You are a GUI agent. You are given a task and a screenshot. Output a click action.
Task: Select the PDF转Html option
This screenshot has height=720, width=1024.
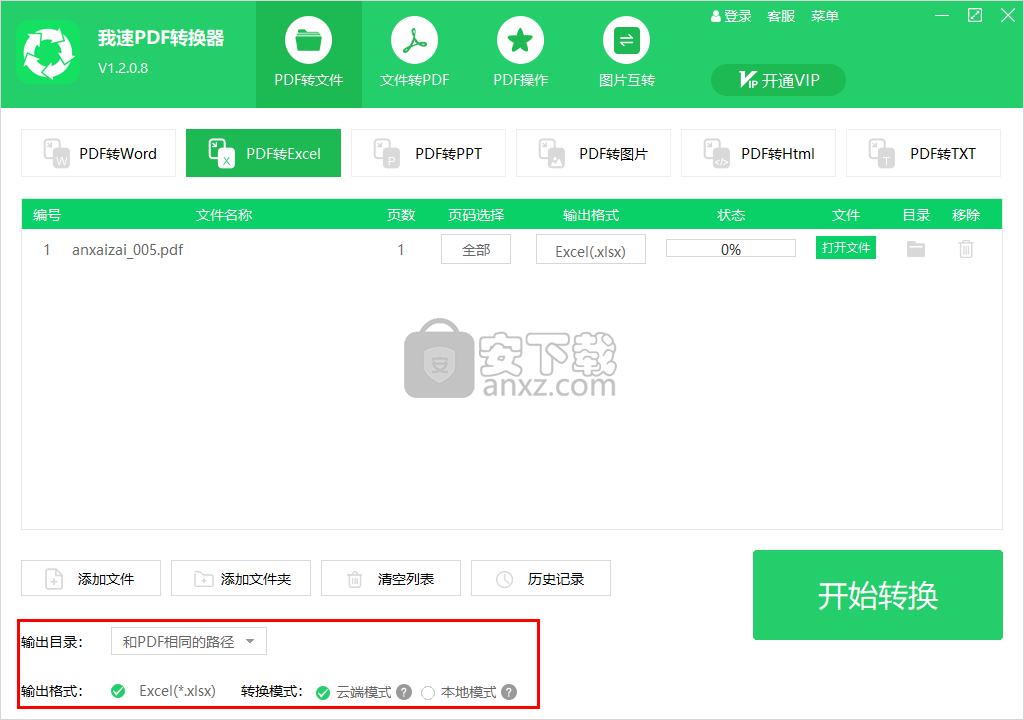[x=758, y=154]
